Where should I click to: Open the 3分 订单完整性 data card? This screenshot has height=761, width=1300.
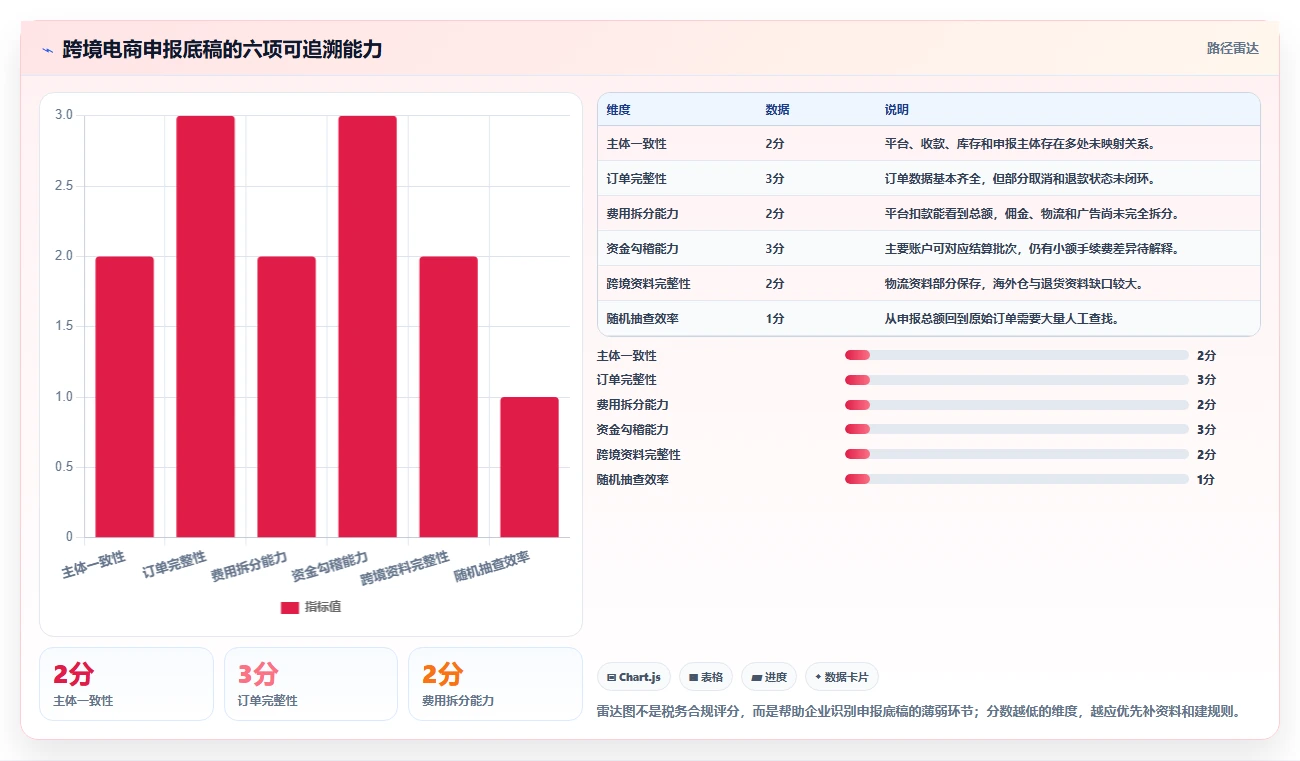pos(311,684)
